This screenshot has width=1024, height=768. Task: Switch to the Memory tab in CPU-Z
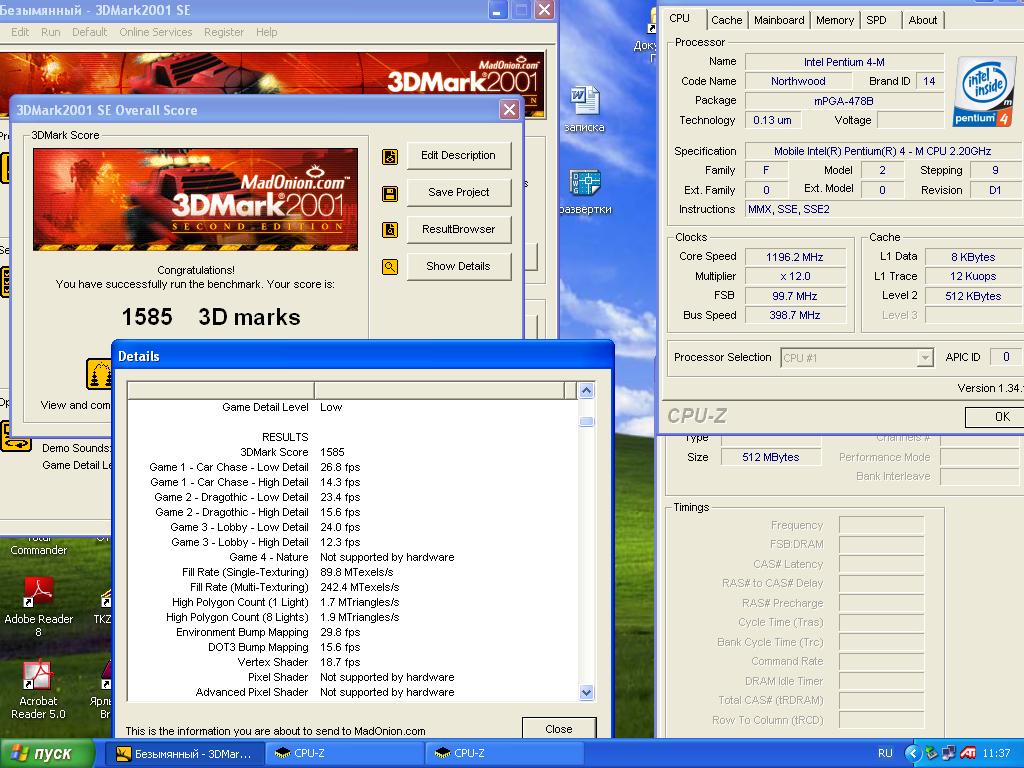pyautogui.click(x=835, y=20)
